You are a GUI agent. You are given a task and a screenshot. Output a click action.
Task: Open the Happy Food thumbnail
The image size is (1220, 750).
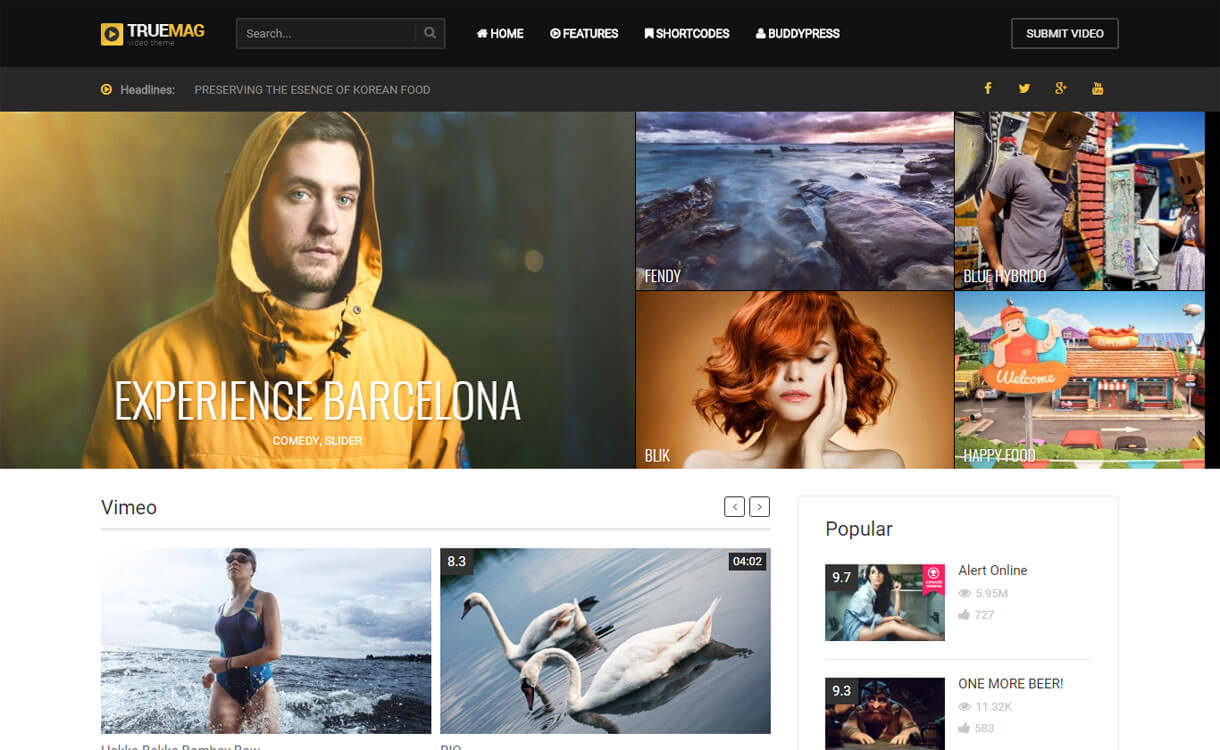tap(1079, 379)
